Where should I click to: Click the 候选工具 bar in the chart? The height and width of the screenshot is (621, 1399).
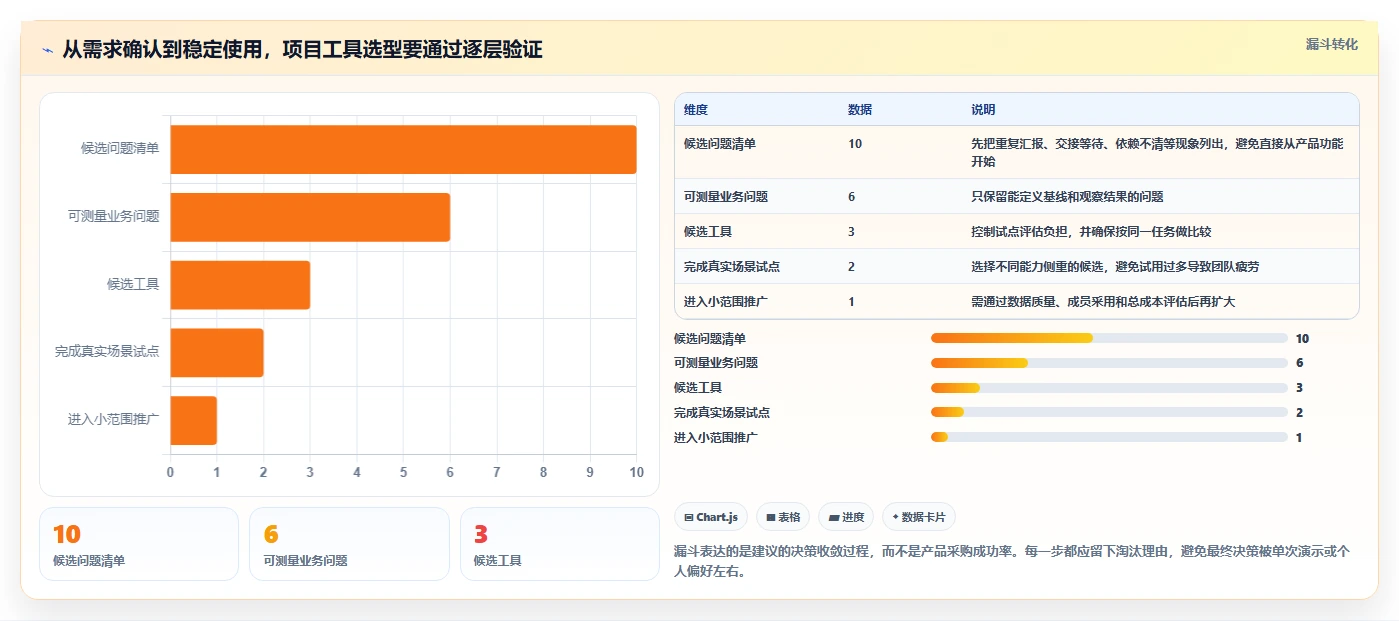pyautogui.click(x=240, y=285)
